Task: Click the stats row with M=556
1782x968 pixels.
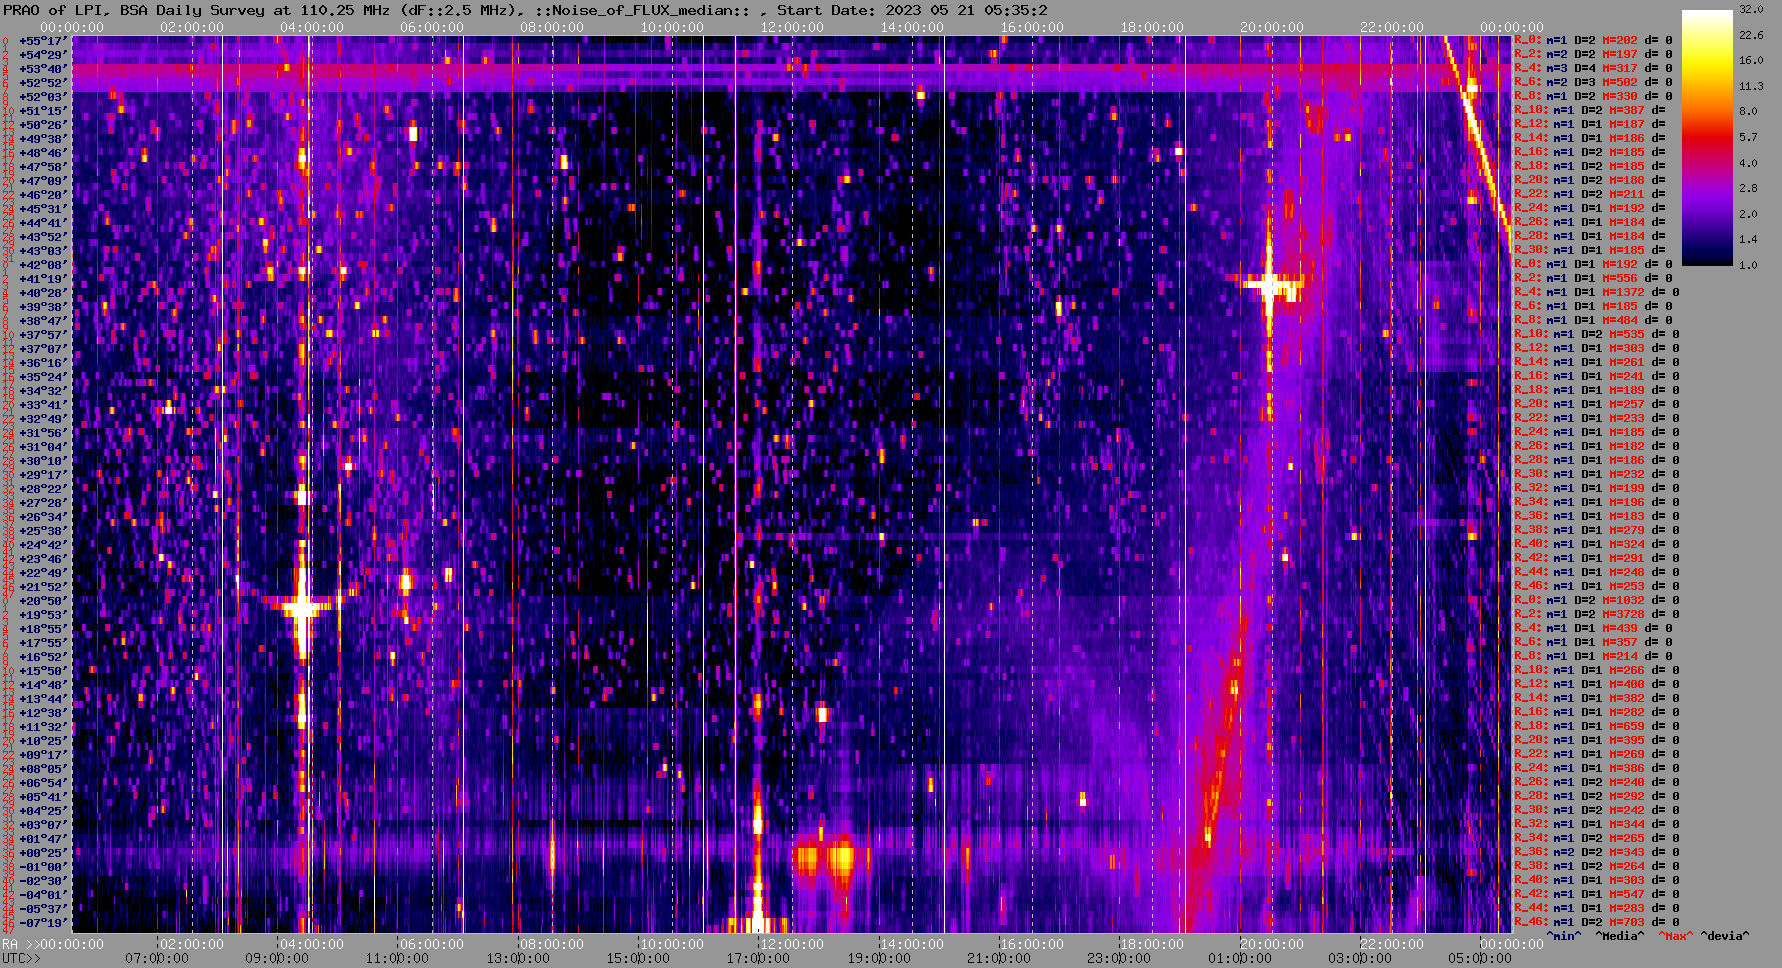Action: [1592, 278]
